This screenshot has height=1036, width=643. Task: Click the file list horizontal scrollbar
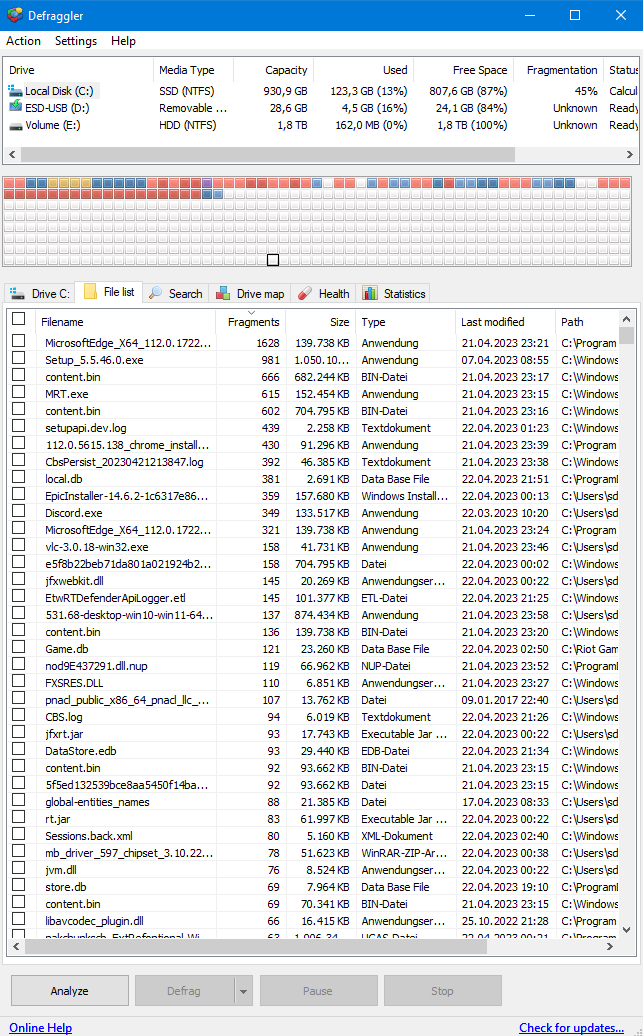(x=256, y=946)
